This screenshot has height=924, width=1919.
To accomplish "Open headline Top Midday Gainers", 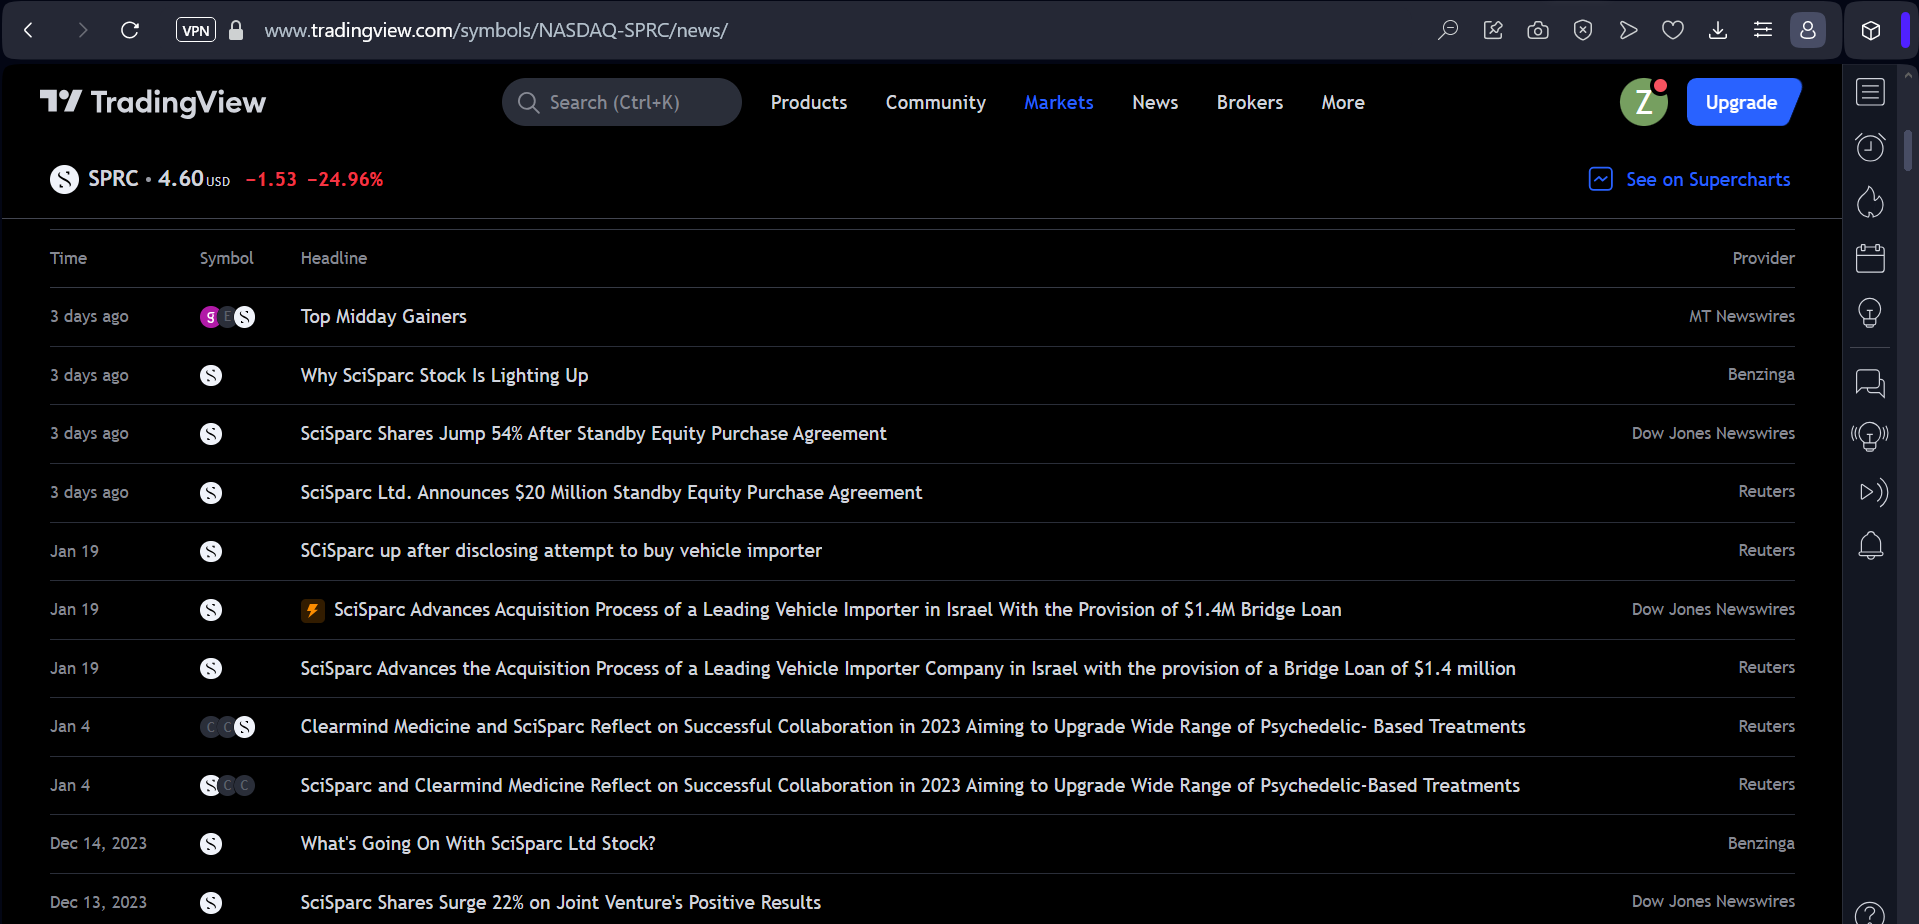I will pos(384,316).
